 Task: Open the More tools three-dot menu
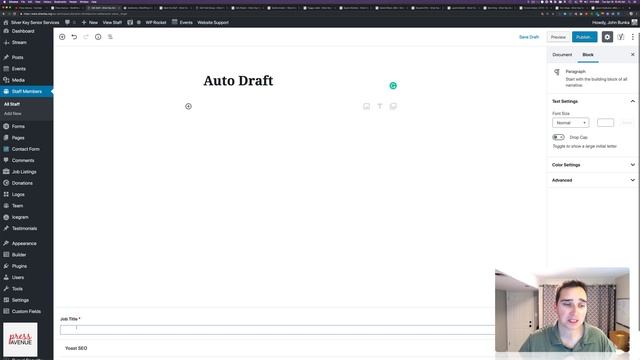[633, 37]
